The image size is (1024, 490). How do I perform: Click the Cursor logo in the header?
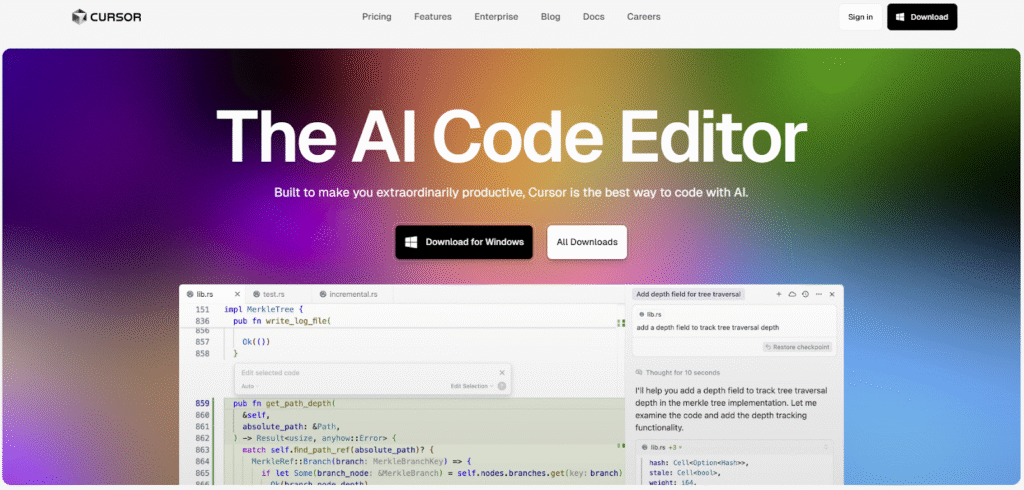pyautogui.click(x=106, y=17)
